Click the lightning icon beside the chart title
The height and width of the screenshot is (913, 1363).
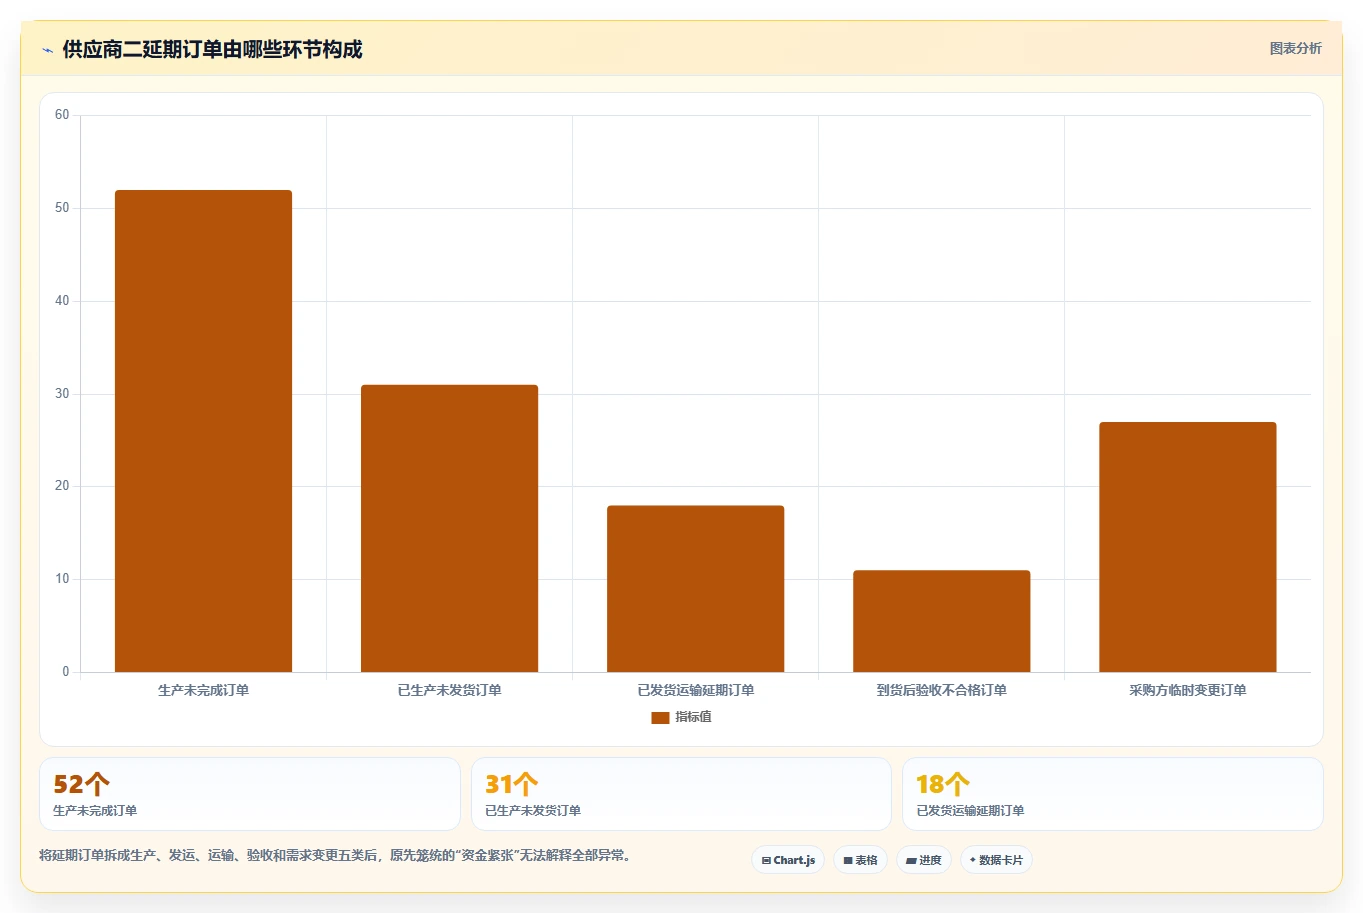47,50
